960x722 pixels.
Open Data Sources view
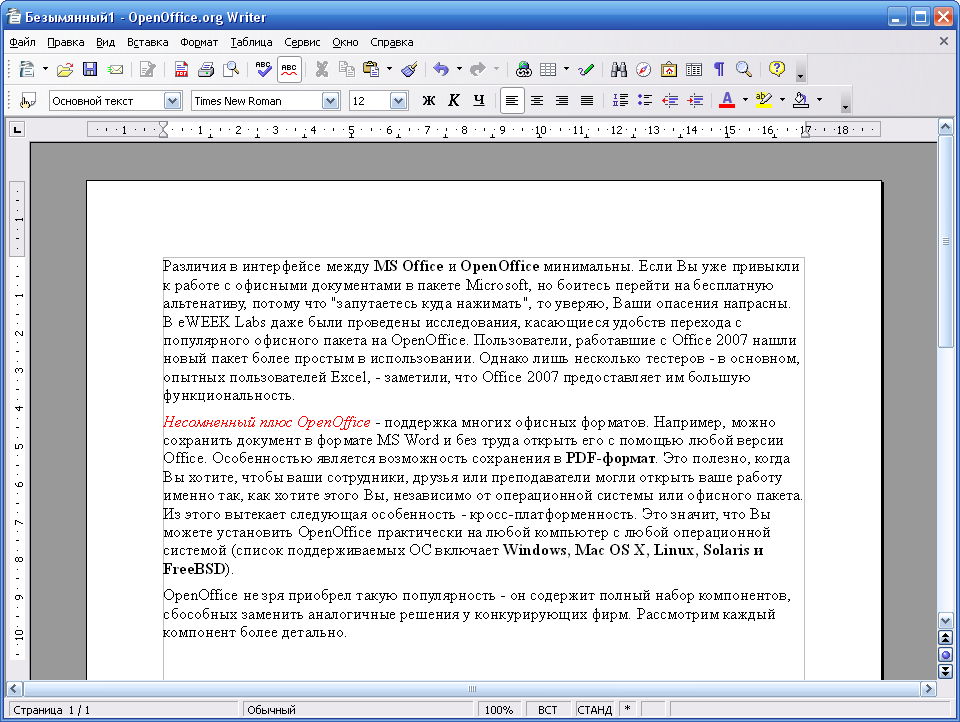click(x=694, y=69)
